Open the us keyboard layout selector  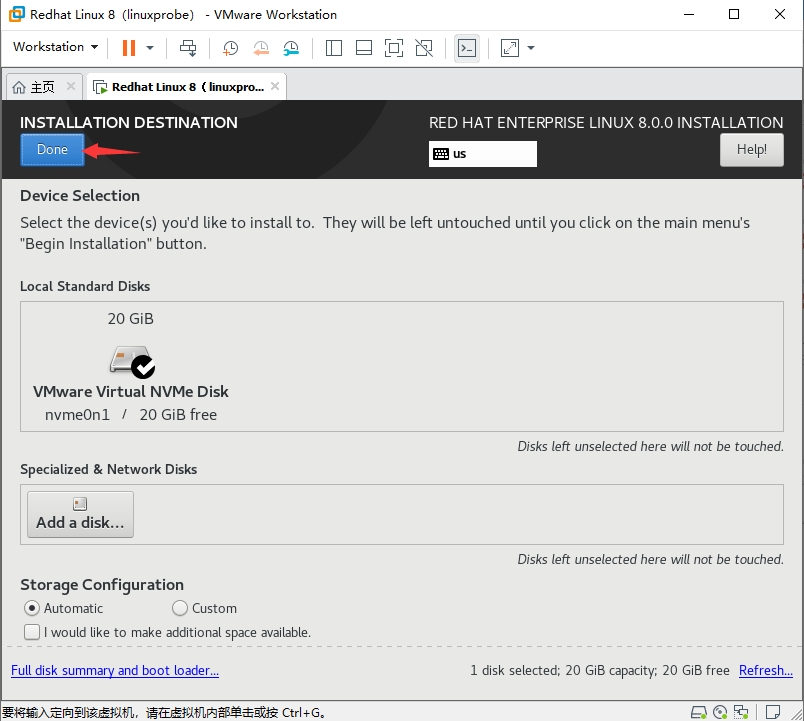tap(483, 154)
